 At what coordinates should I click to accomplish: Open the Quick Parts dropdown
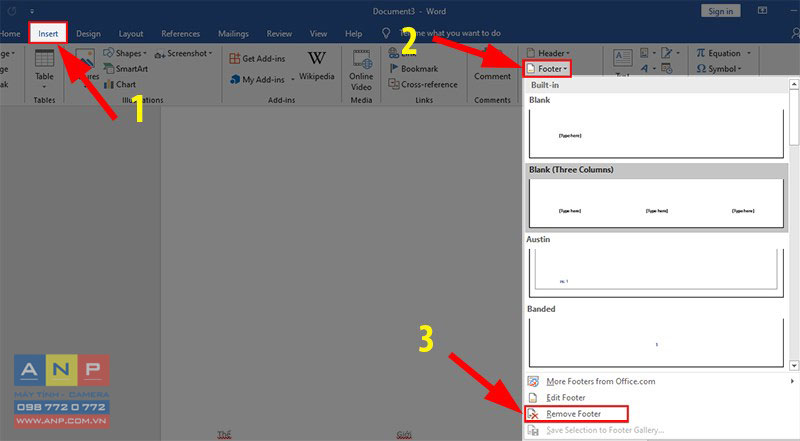pos(647,53)
